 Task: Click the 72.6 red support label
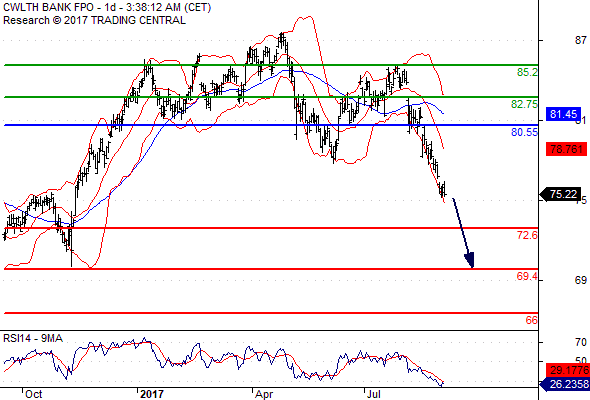(x=527, y=235)
